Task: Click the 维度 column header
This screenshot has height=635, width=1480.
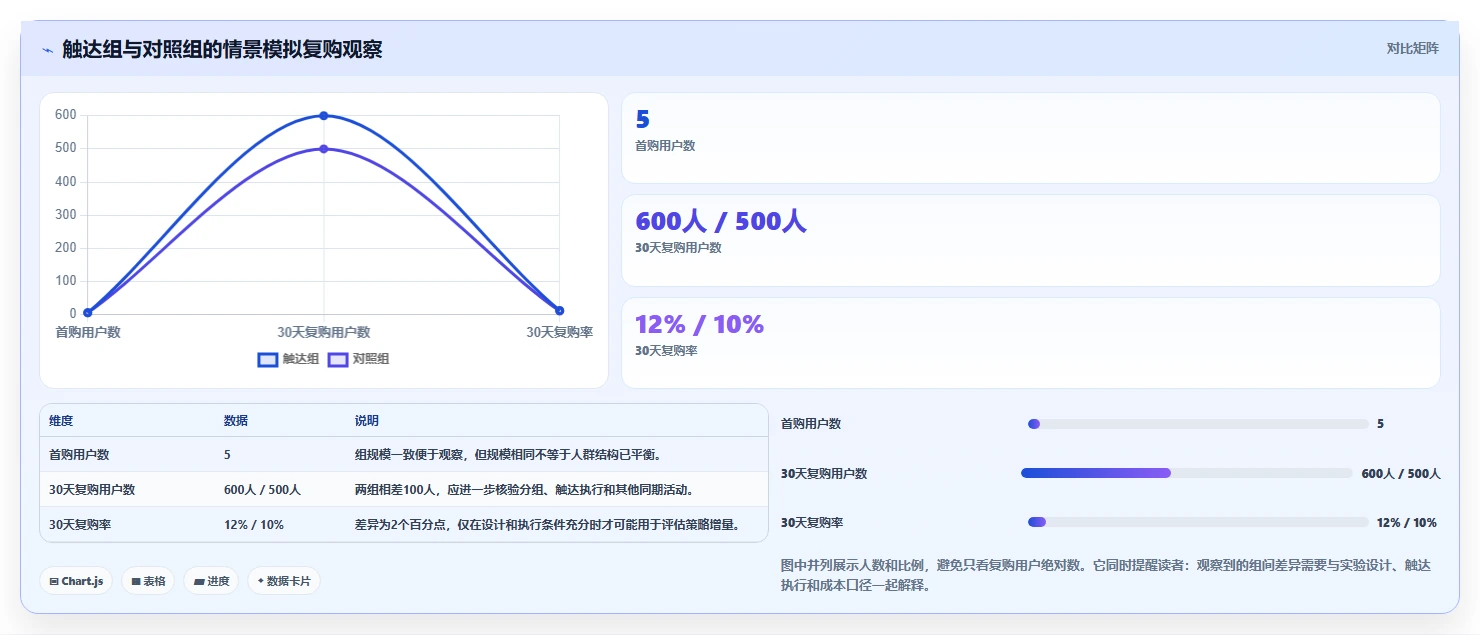Action: coord(61,421)
